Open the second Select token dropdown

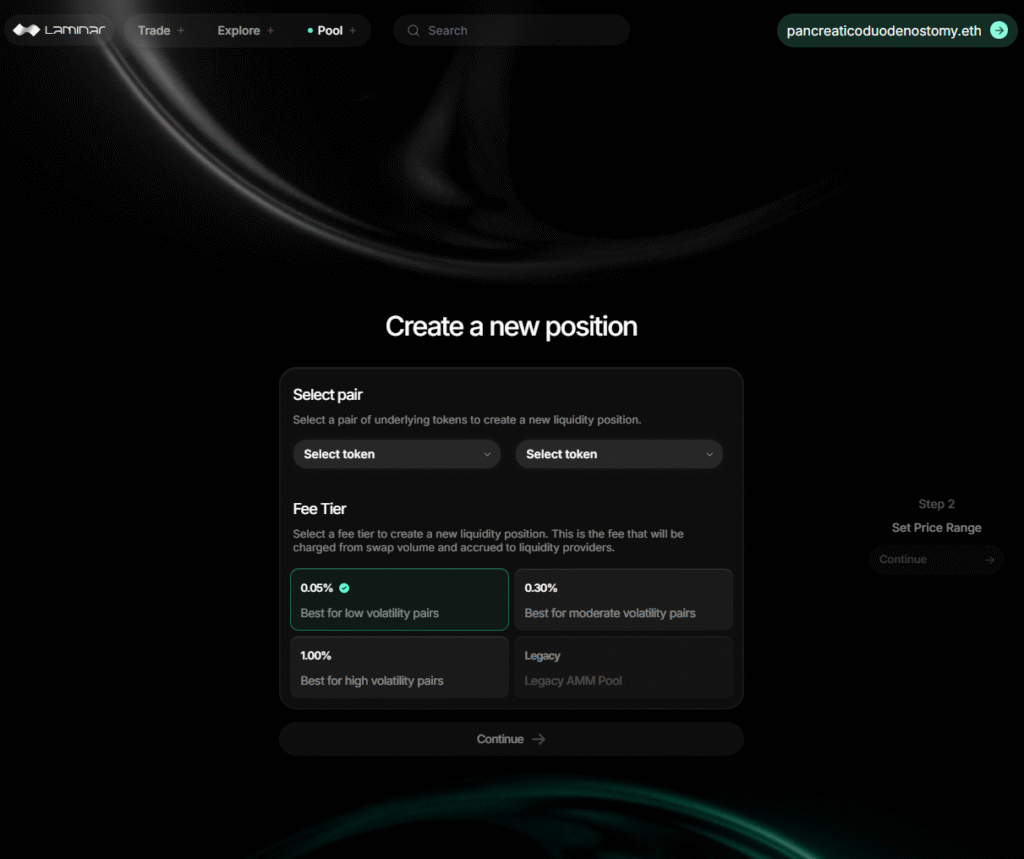(x=619, y=454)
